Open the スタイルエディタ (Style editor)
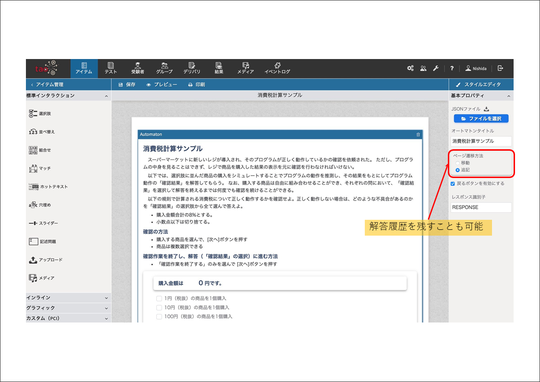This screenshot has width=540, height=382. click(x=479, y=84)
